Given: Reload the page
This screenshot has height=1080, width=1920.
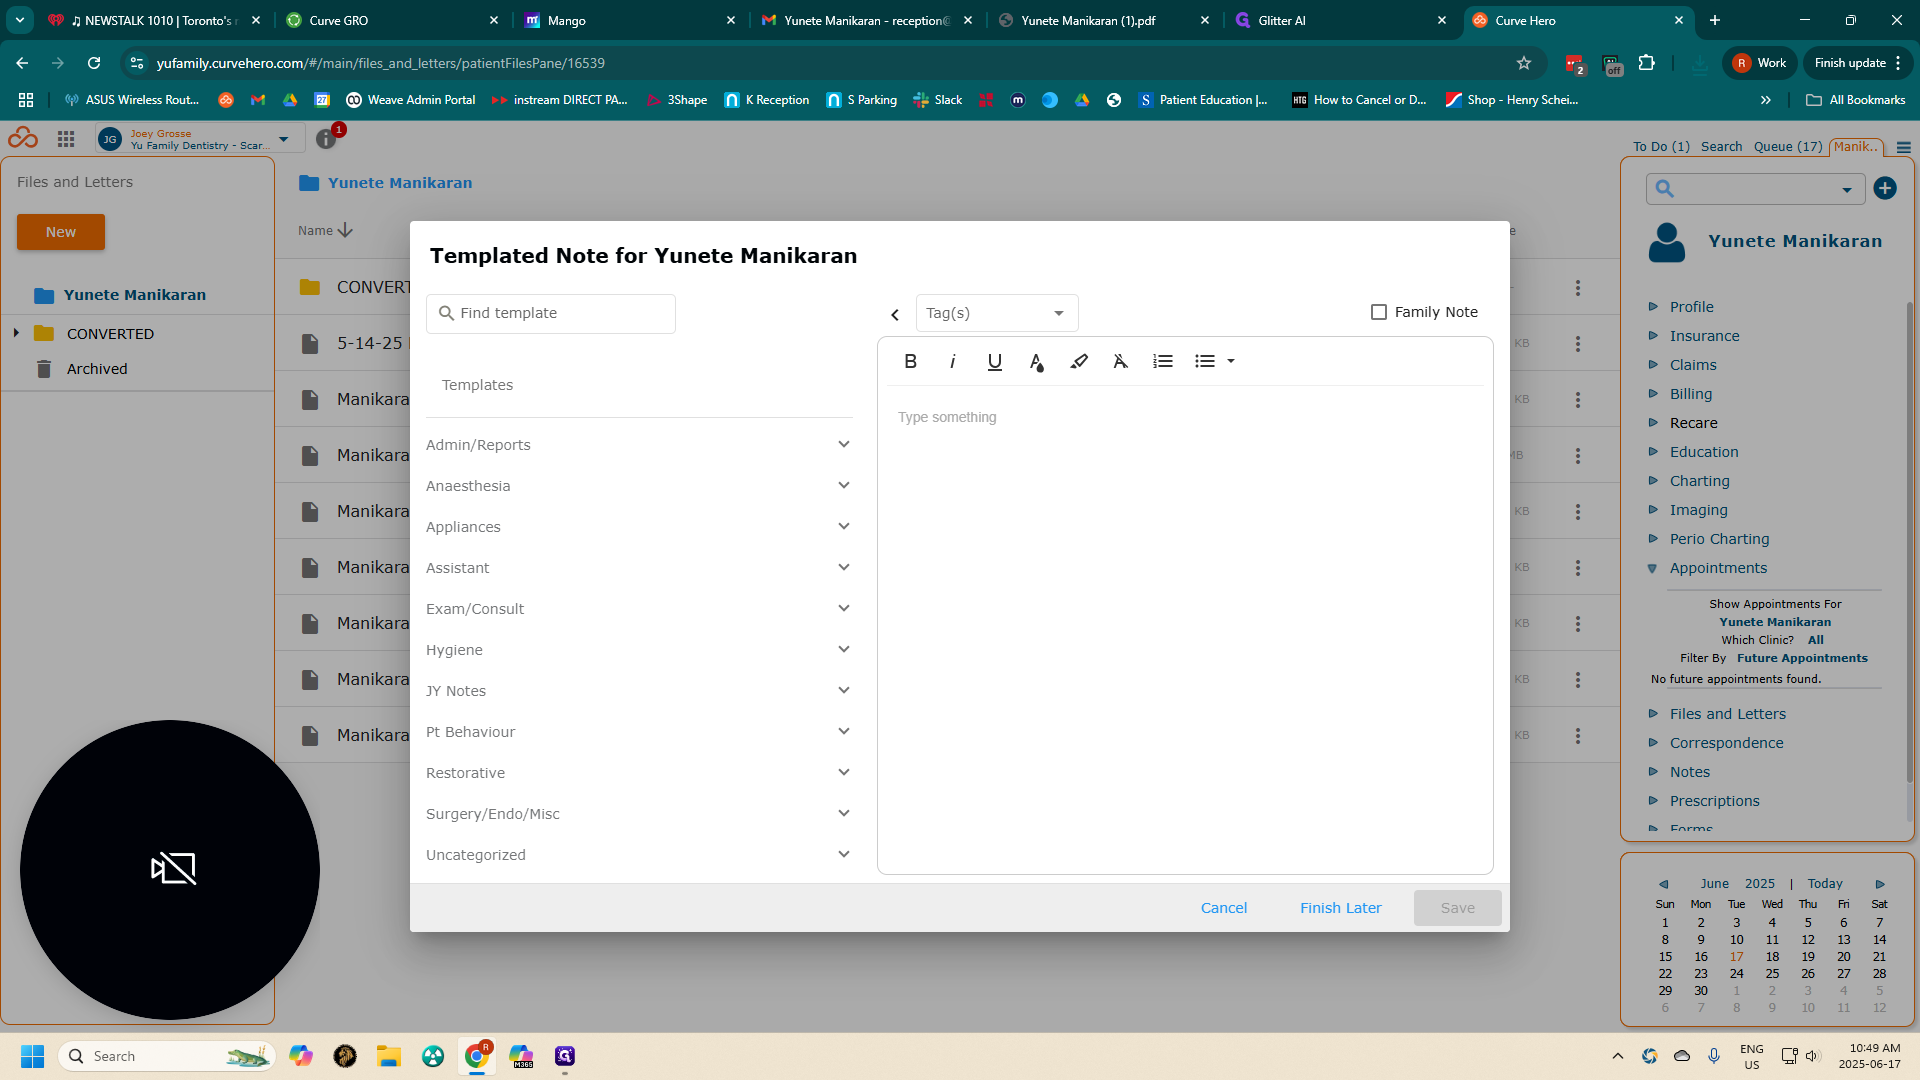Looking at the screenshot, I should [x=94, y=63].
